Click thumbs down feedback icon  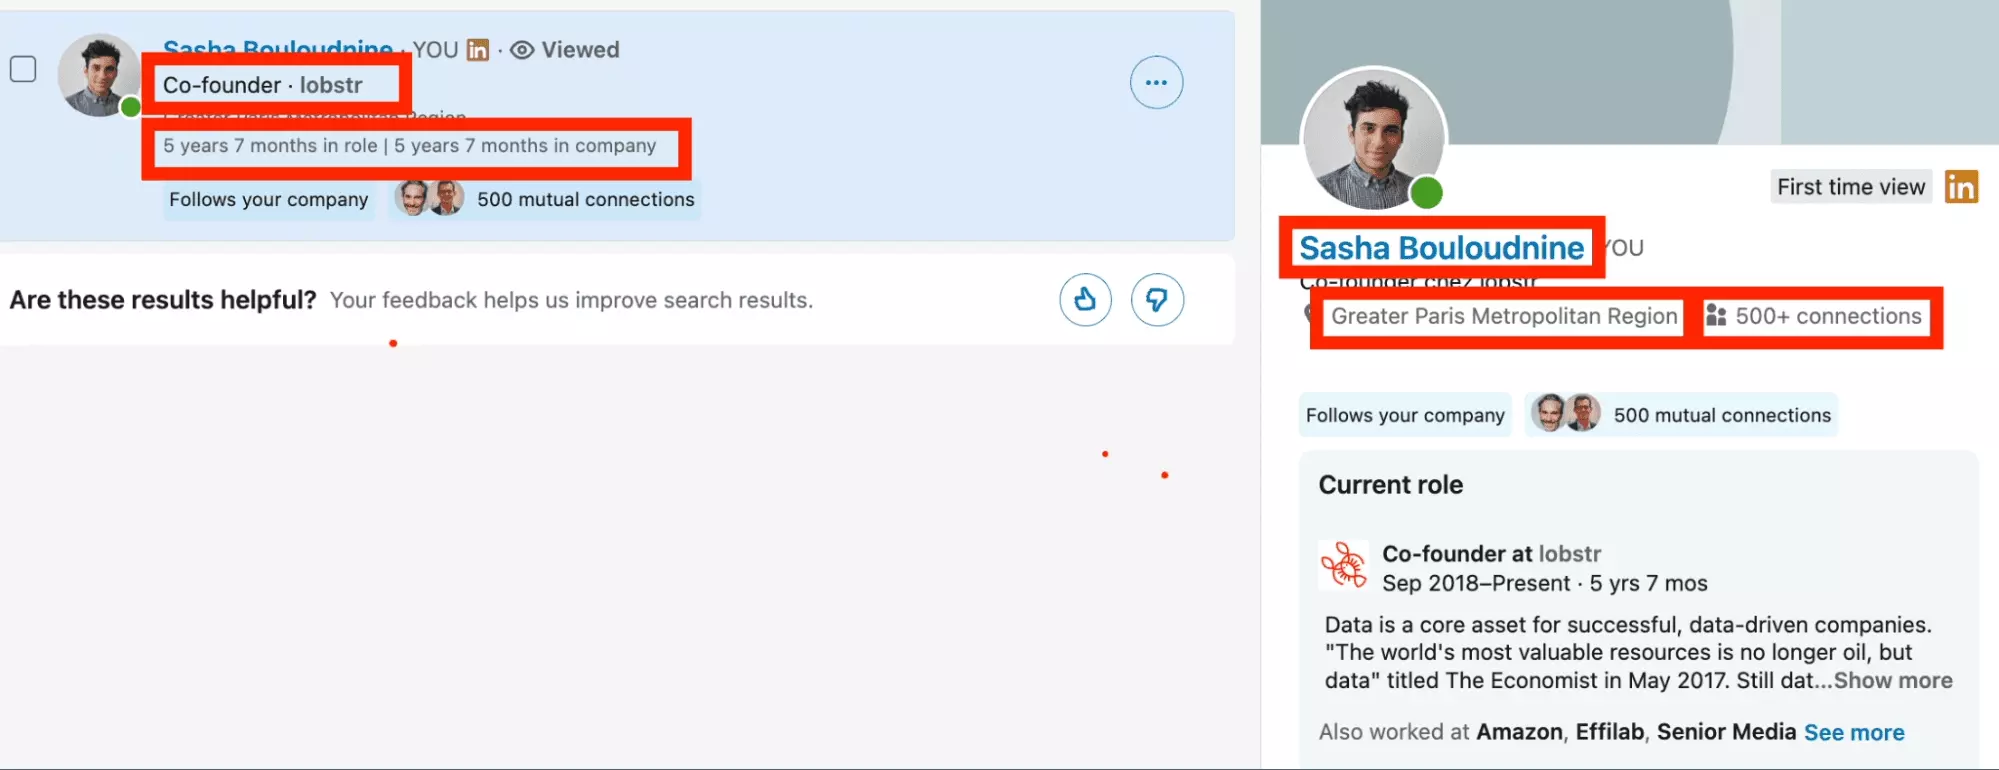coord(1158,299)
